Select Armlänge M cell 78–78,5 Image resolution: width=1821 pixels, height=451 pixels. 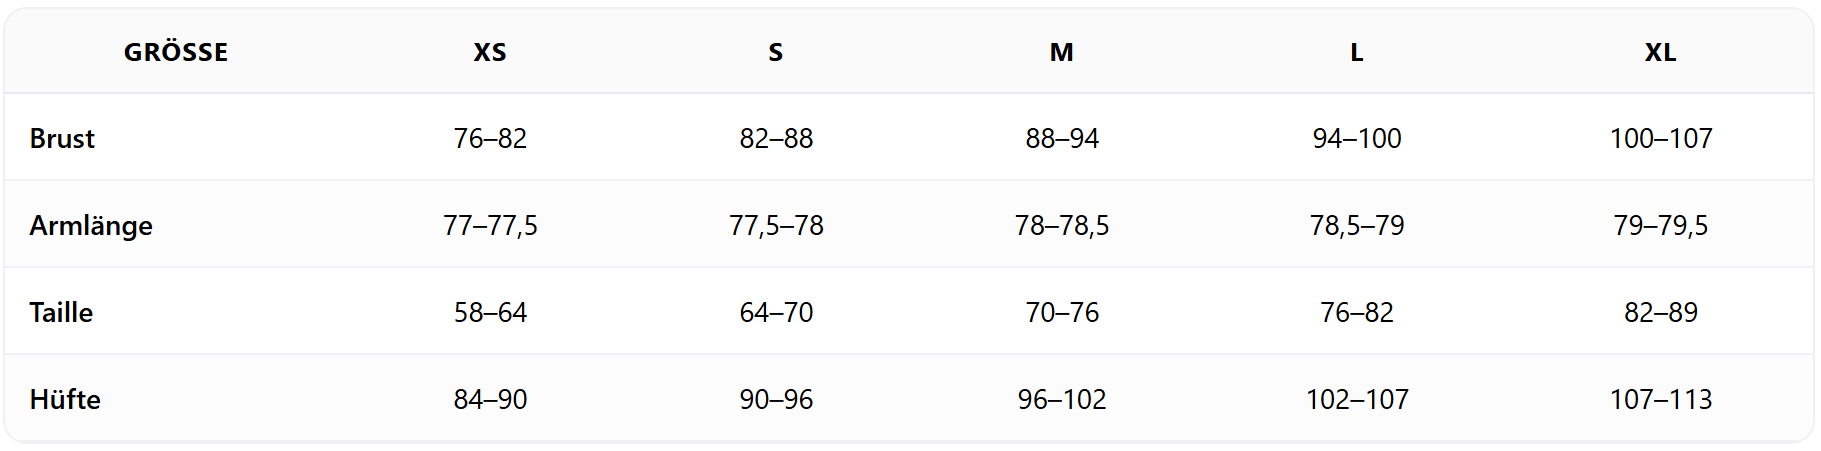pyautogui.click(x=1062, y=225)
